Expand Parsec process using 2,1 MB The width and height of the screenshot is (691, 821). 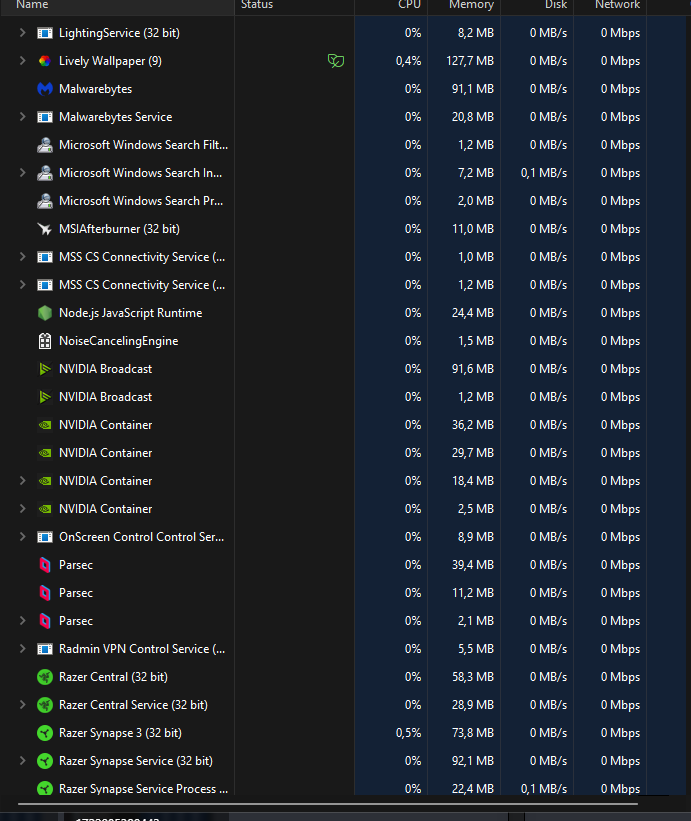23,622
